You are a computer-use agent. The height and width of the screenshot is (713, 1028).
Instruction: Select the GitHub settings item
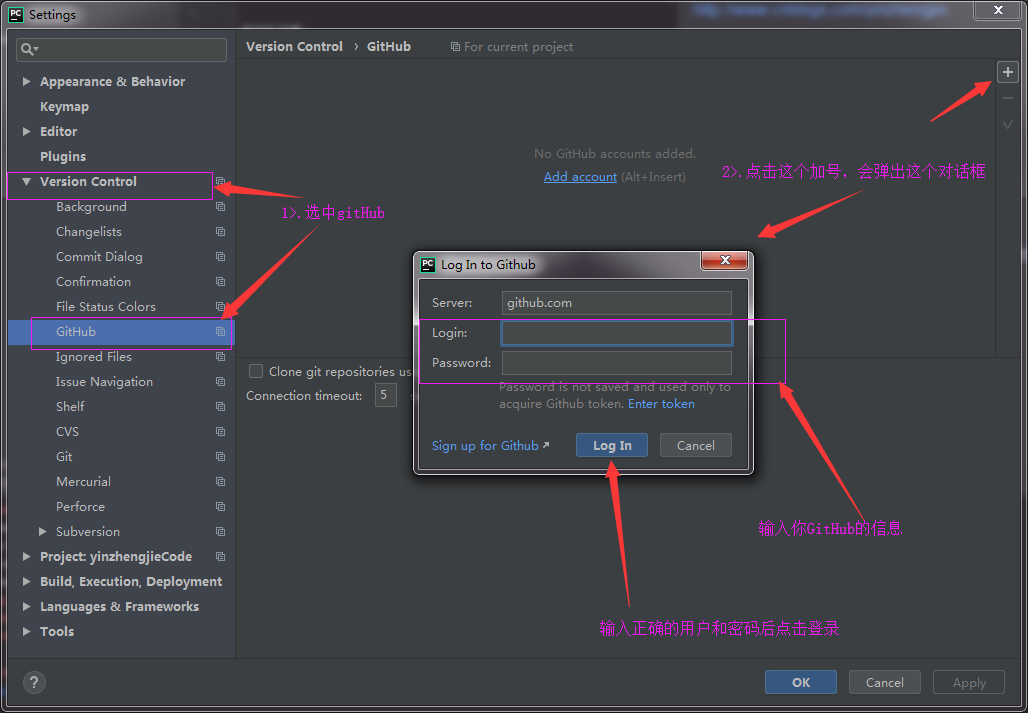[76, 332]
